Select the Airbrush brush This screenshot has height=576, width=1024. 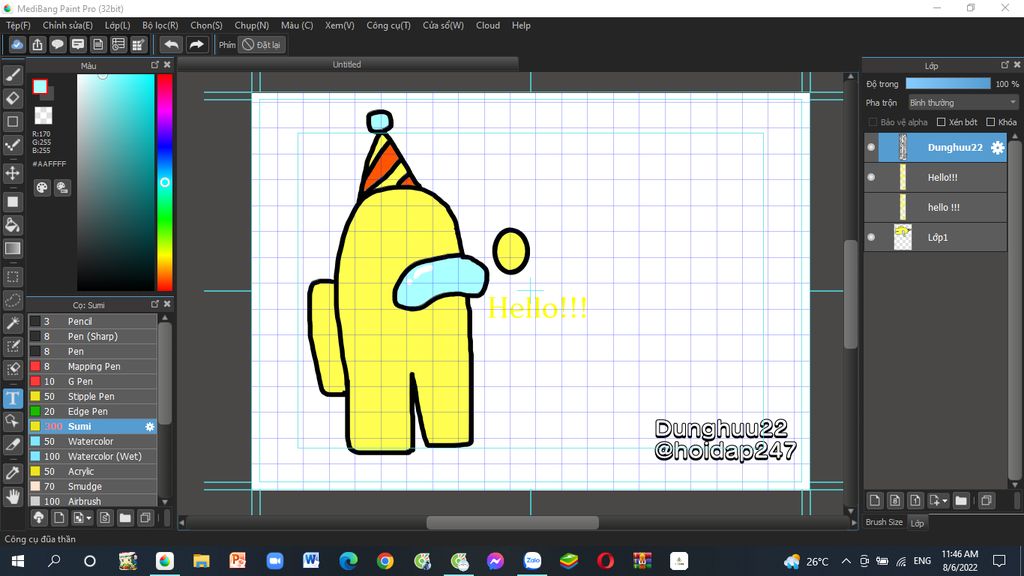[x=92, y=502]
